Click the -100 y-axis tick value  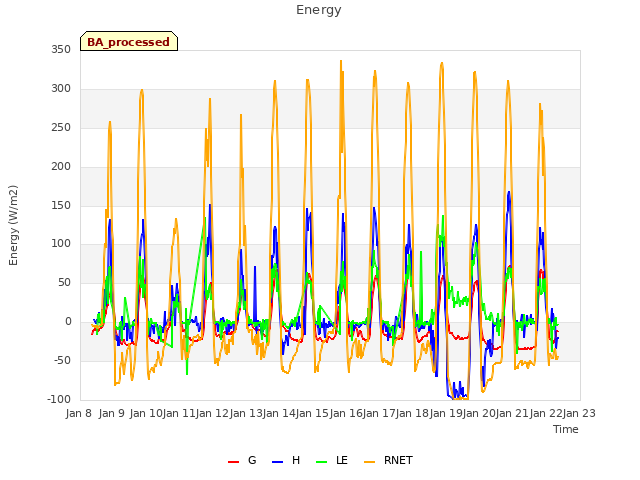pos(59,399)
